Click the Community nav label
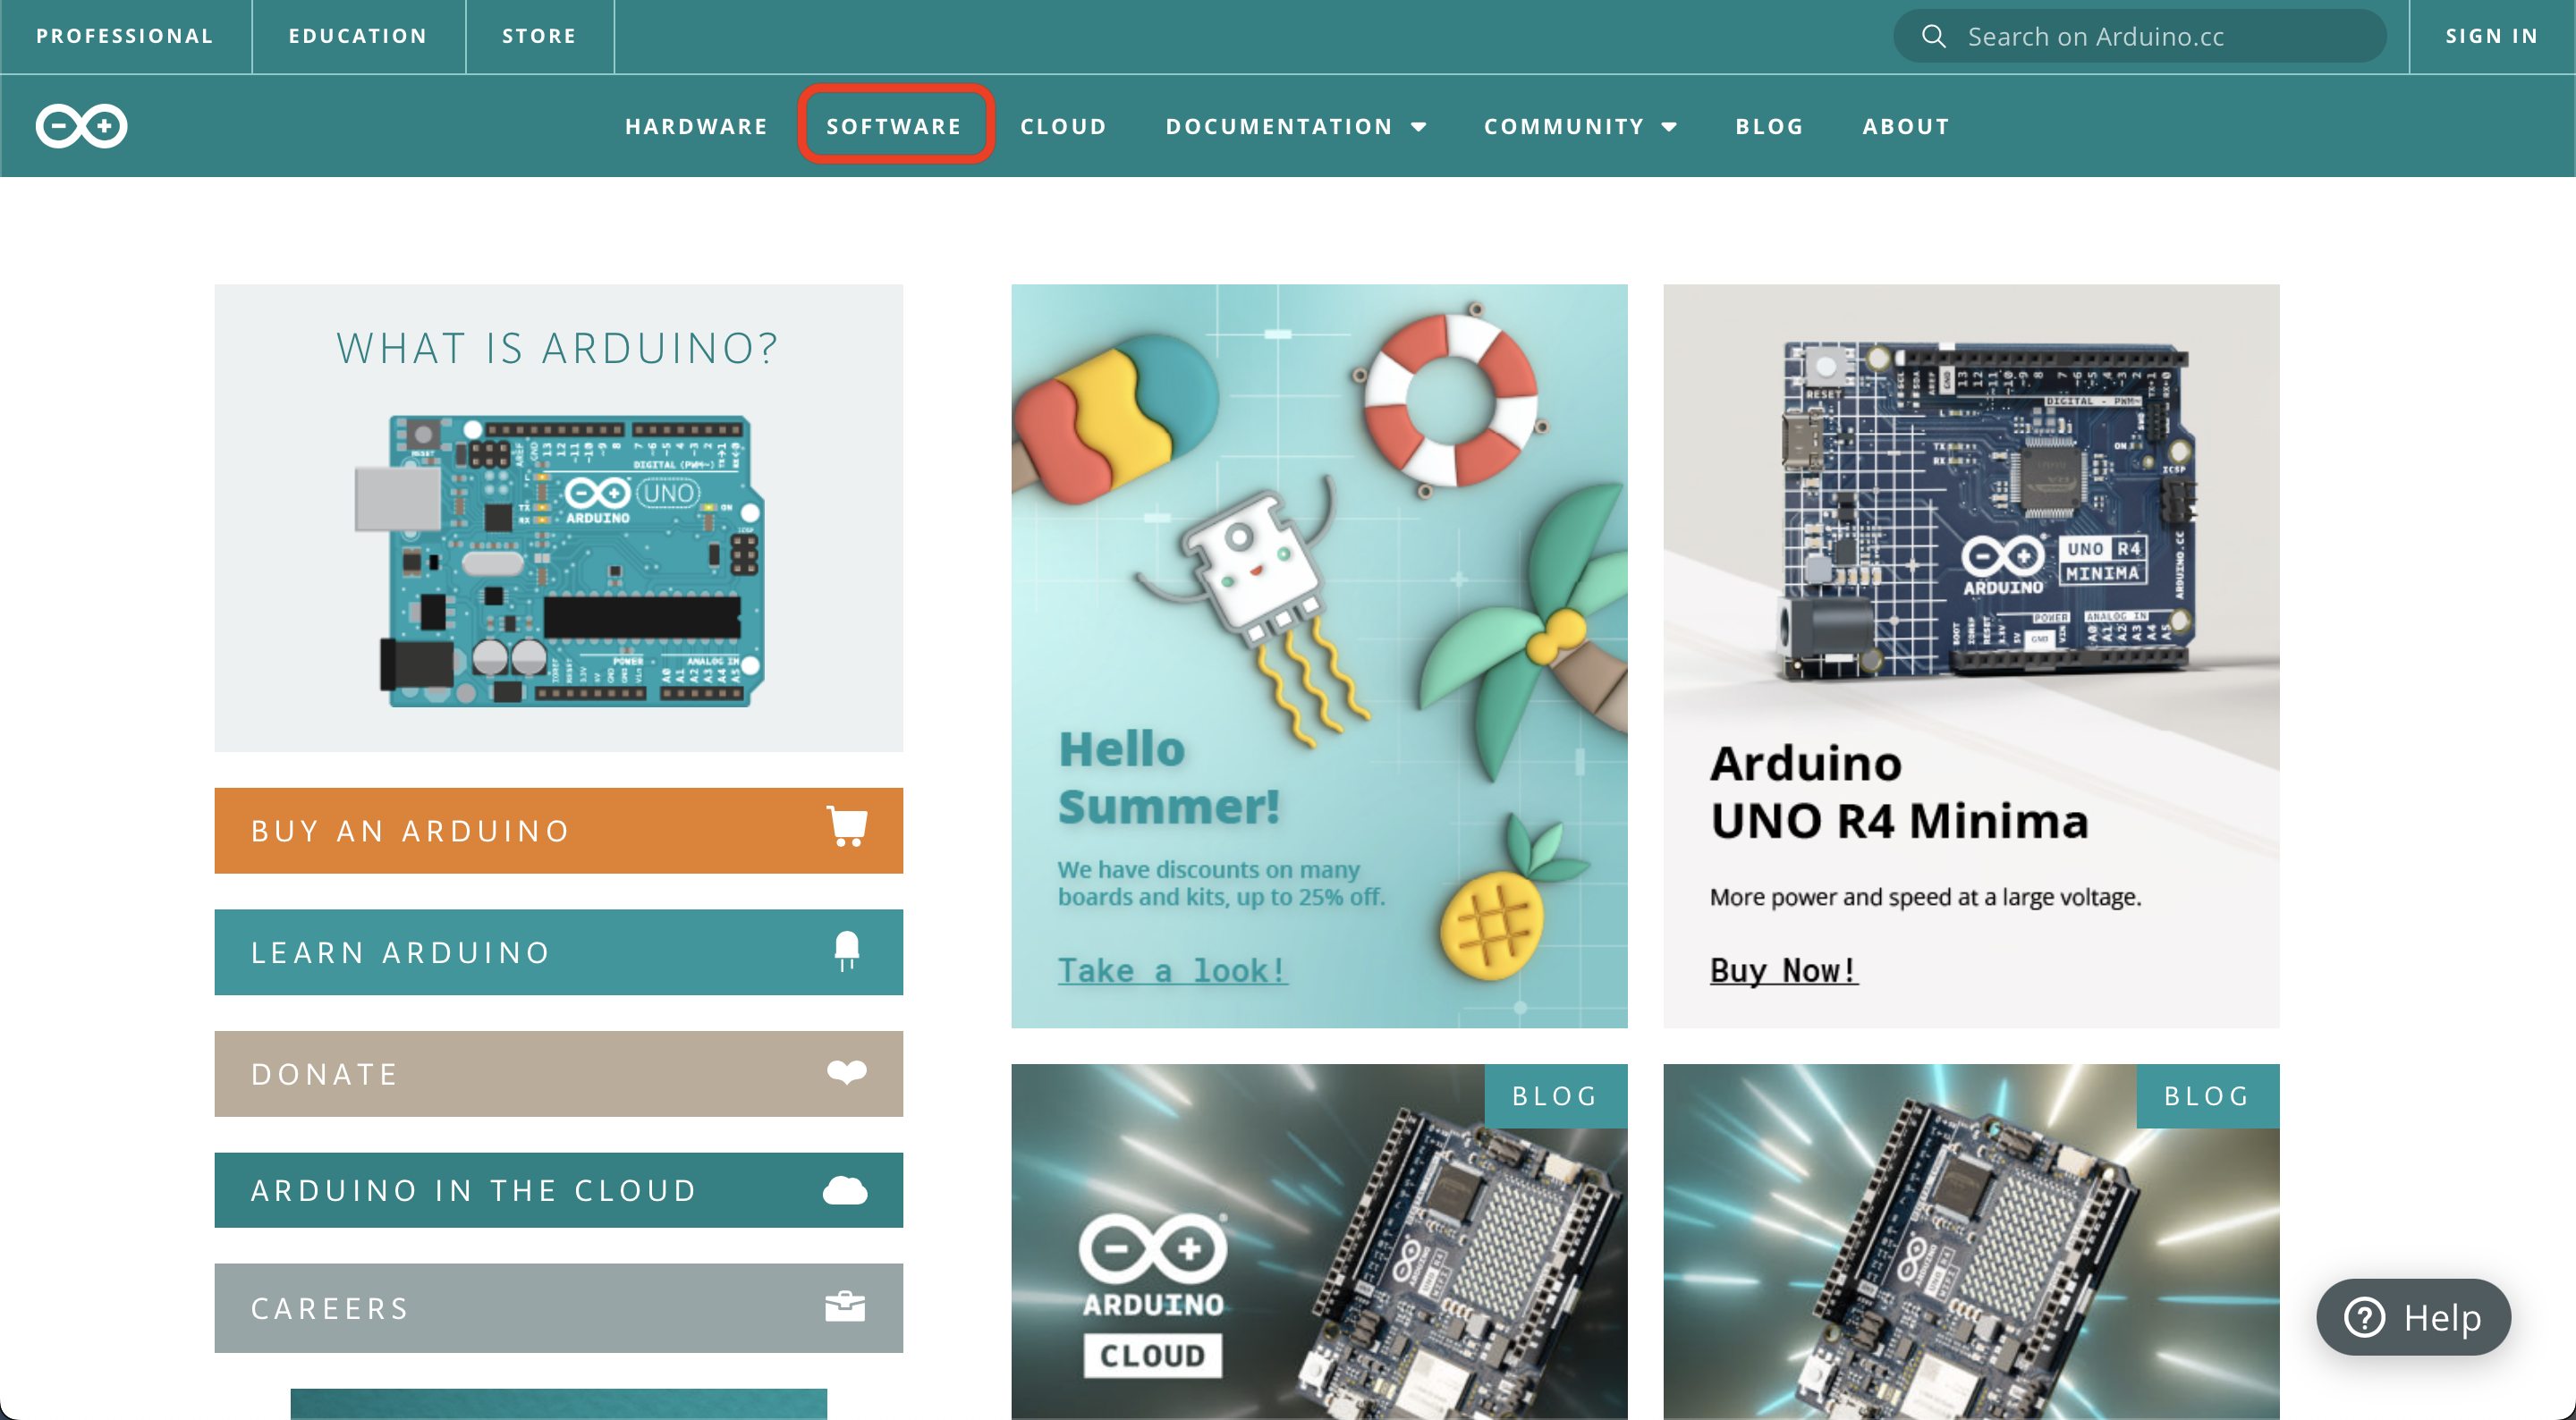This screenshot has height=1420, width=2576. (x=1564, y=126)
